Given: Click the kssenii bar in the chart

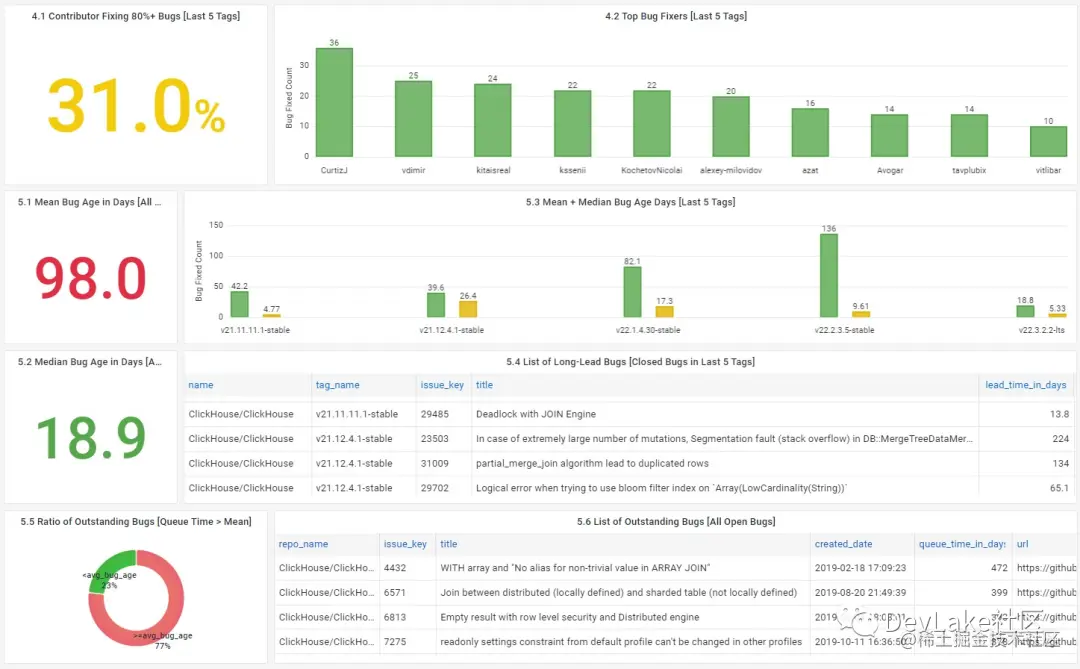Looking at the screenshot, I should 572,123.
